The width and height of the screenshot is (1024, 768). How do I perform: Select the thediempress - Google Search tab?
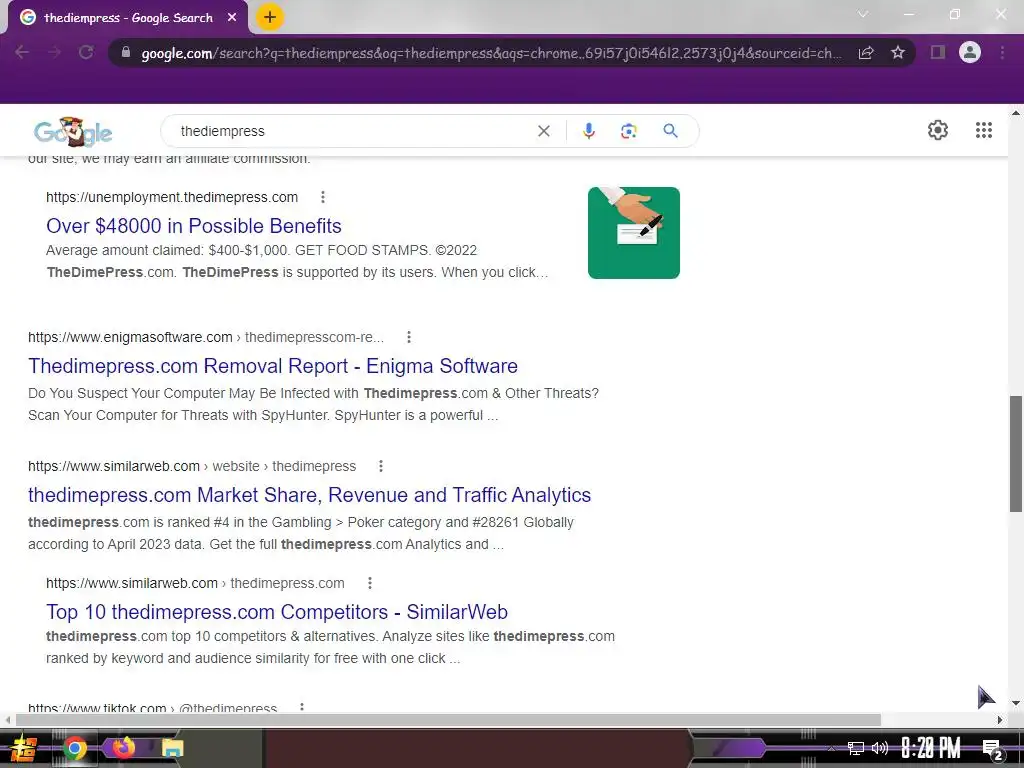coord(128,18)
